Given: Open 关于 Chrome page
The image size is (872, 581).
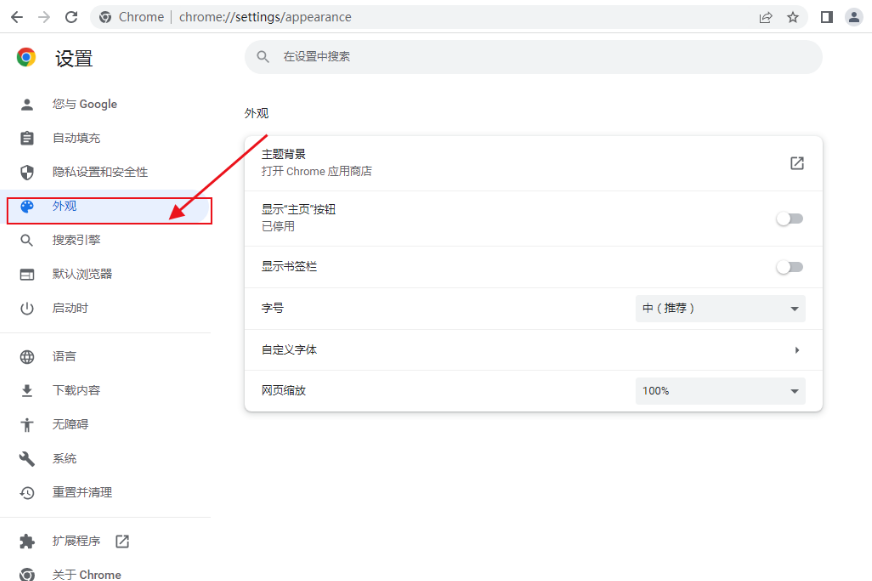Looking at the screenshot, I should [x=86, y=574].
